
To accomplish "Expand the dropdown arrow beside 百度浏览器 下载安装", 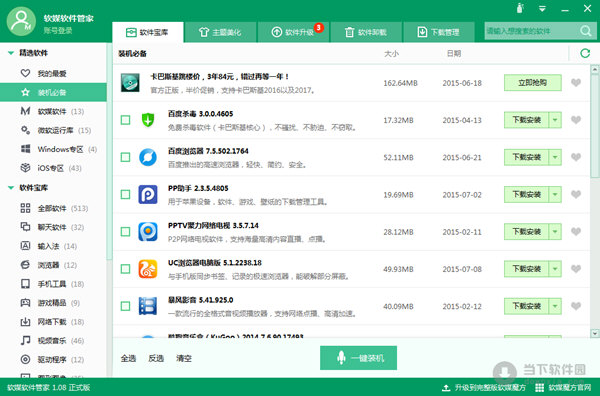I will [x=555, y=157].
